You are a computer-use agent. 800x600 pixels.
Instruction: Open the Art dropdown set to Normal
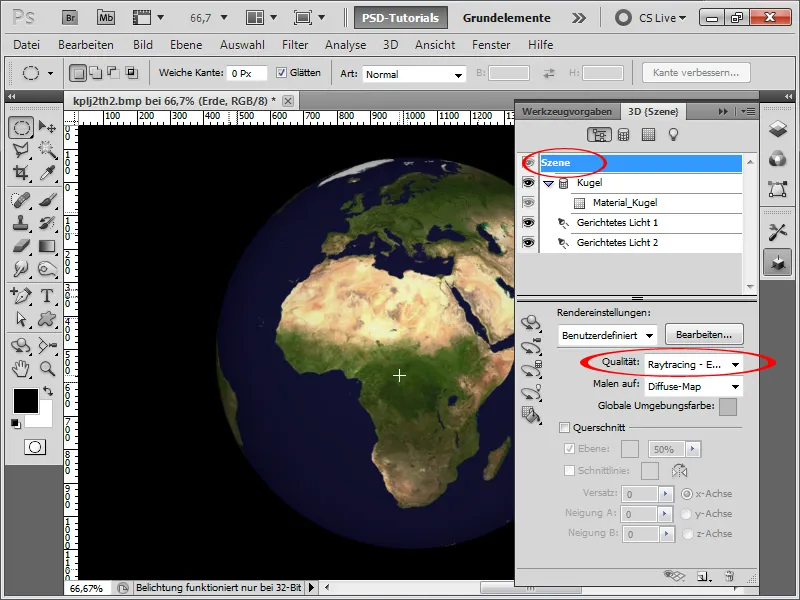[x=414, y=74]
